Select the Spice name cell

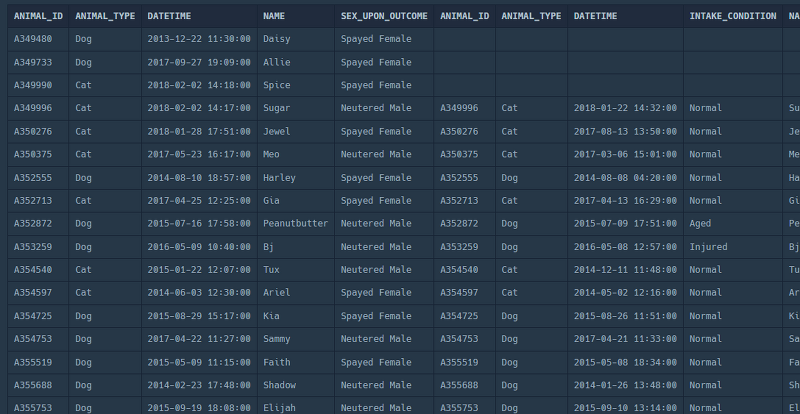277,85
